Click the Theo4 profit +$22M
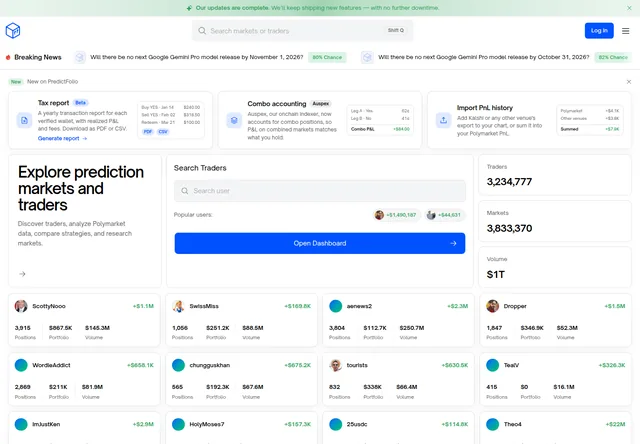 [x=615, y=424]
